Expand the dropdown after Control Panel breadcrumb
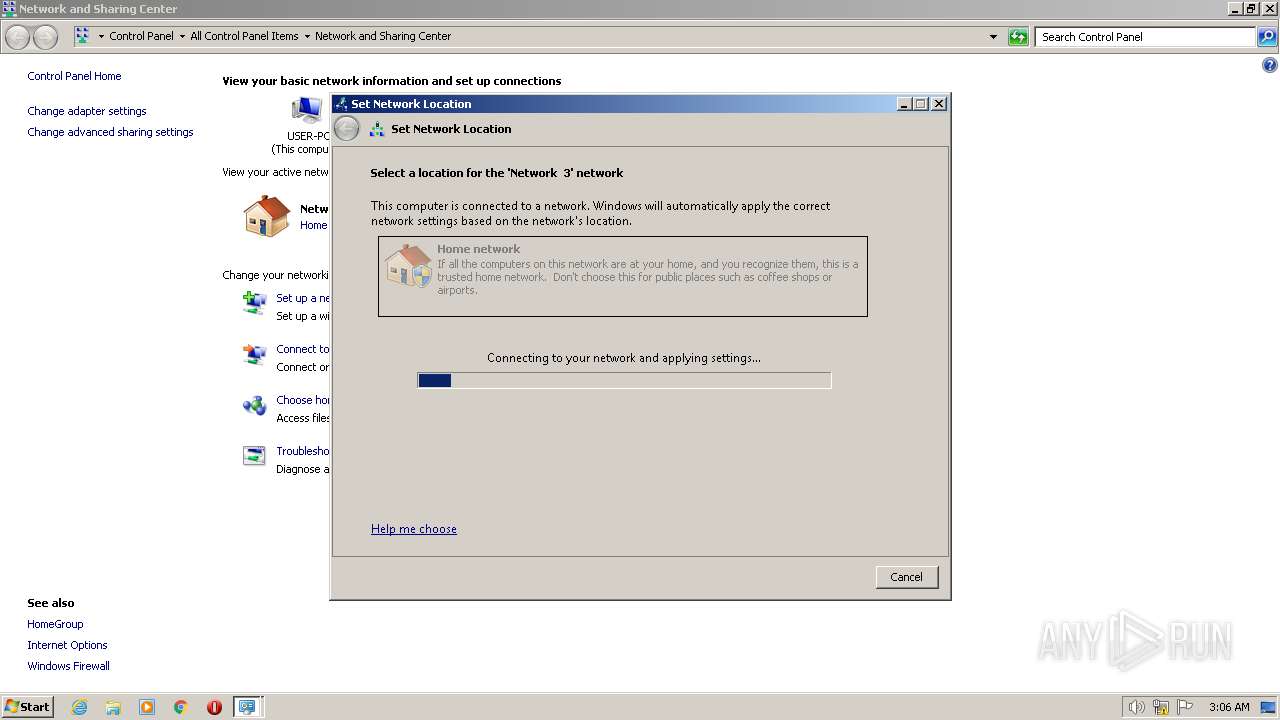 click(x=182, y=36)
